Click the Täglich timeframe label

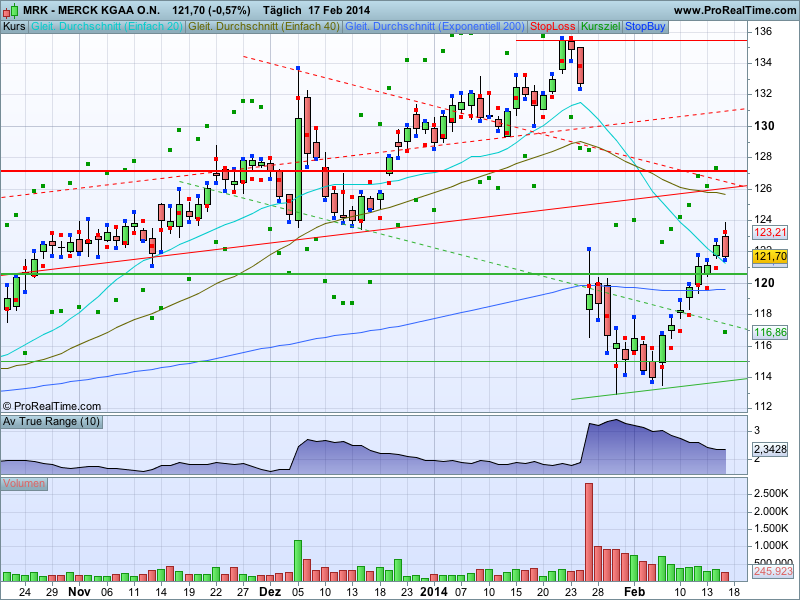pos(282,10)
